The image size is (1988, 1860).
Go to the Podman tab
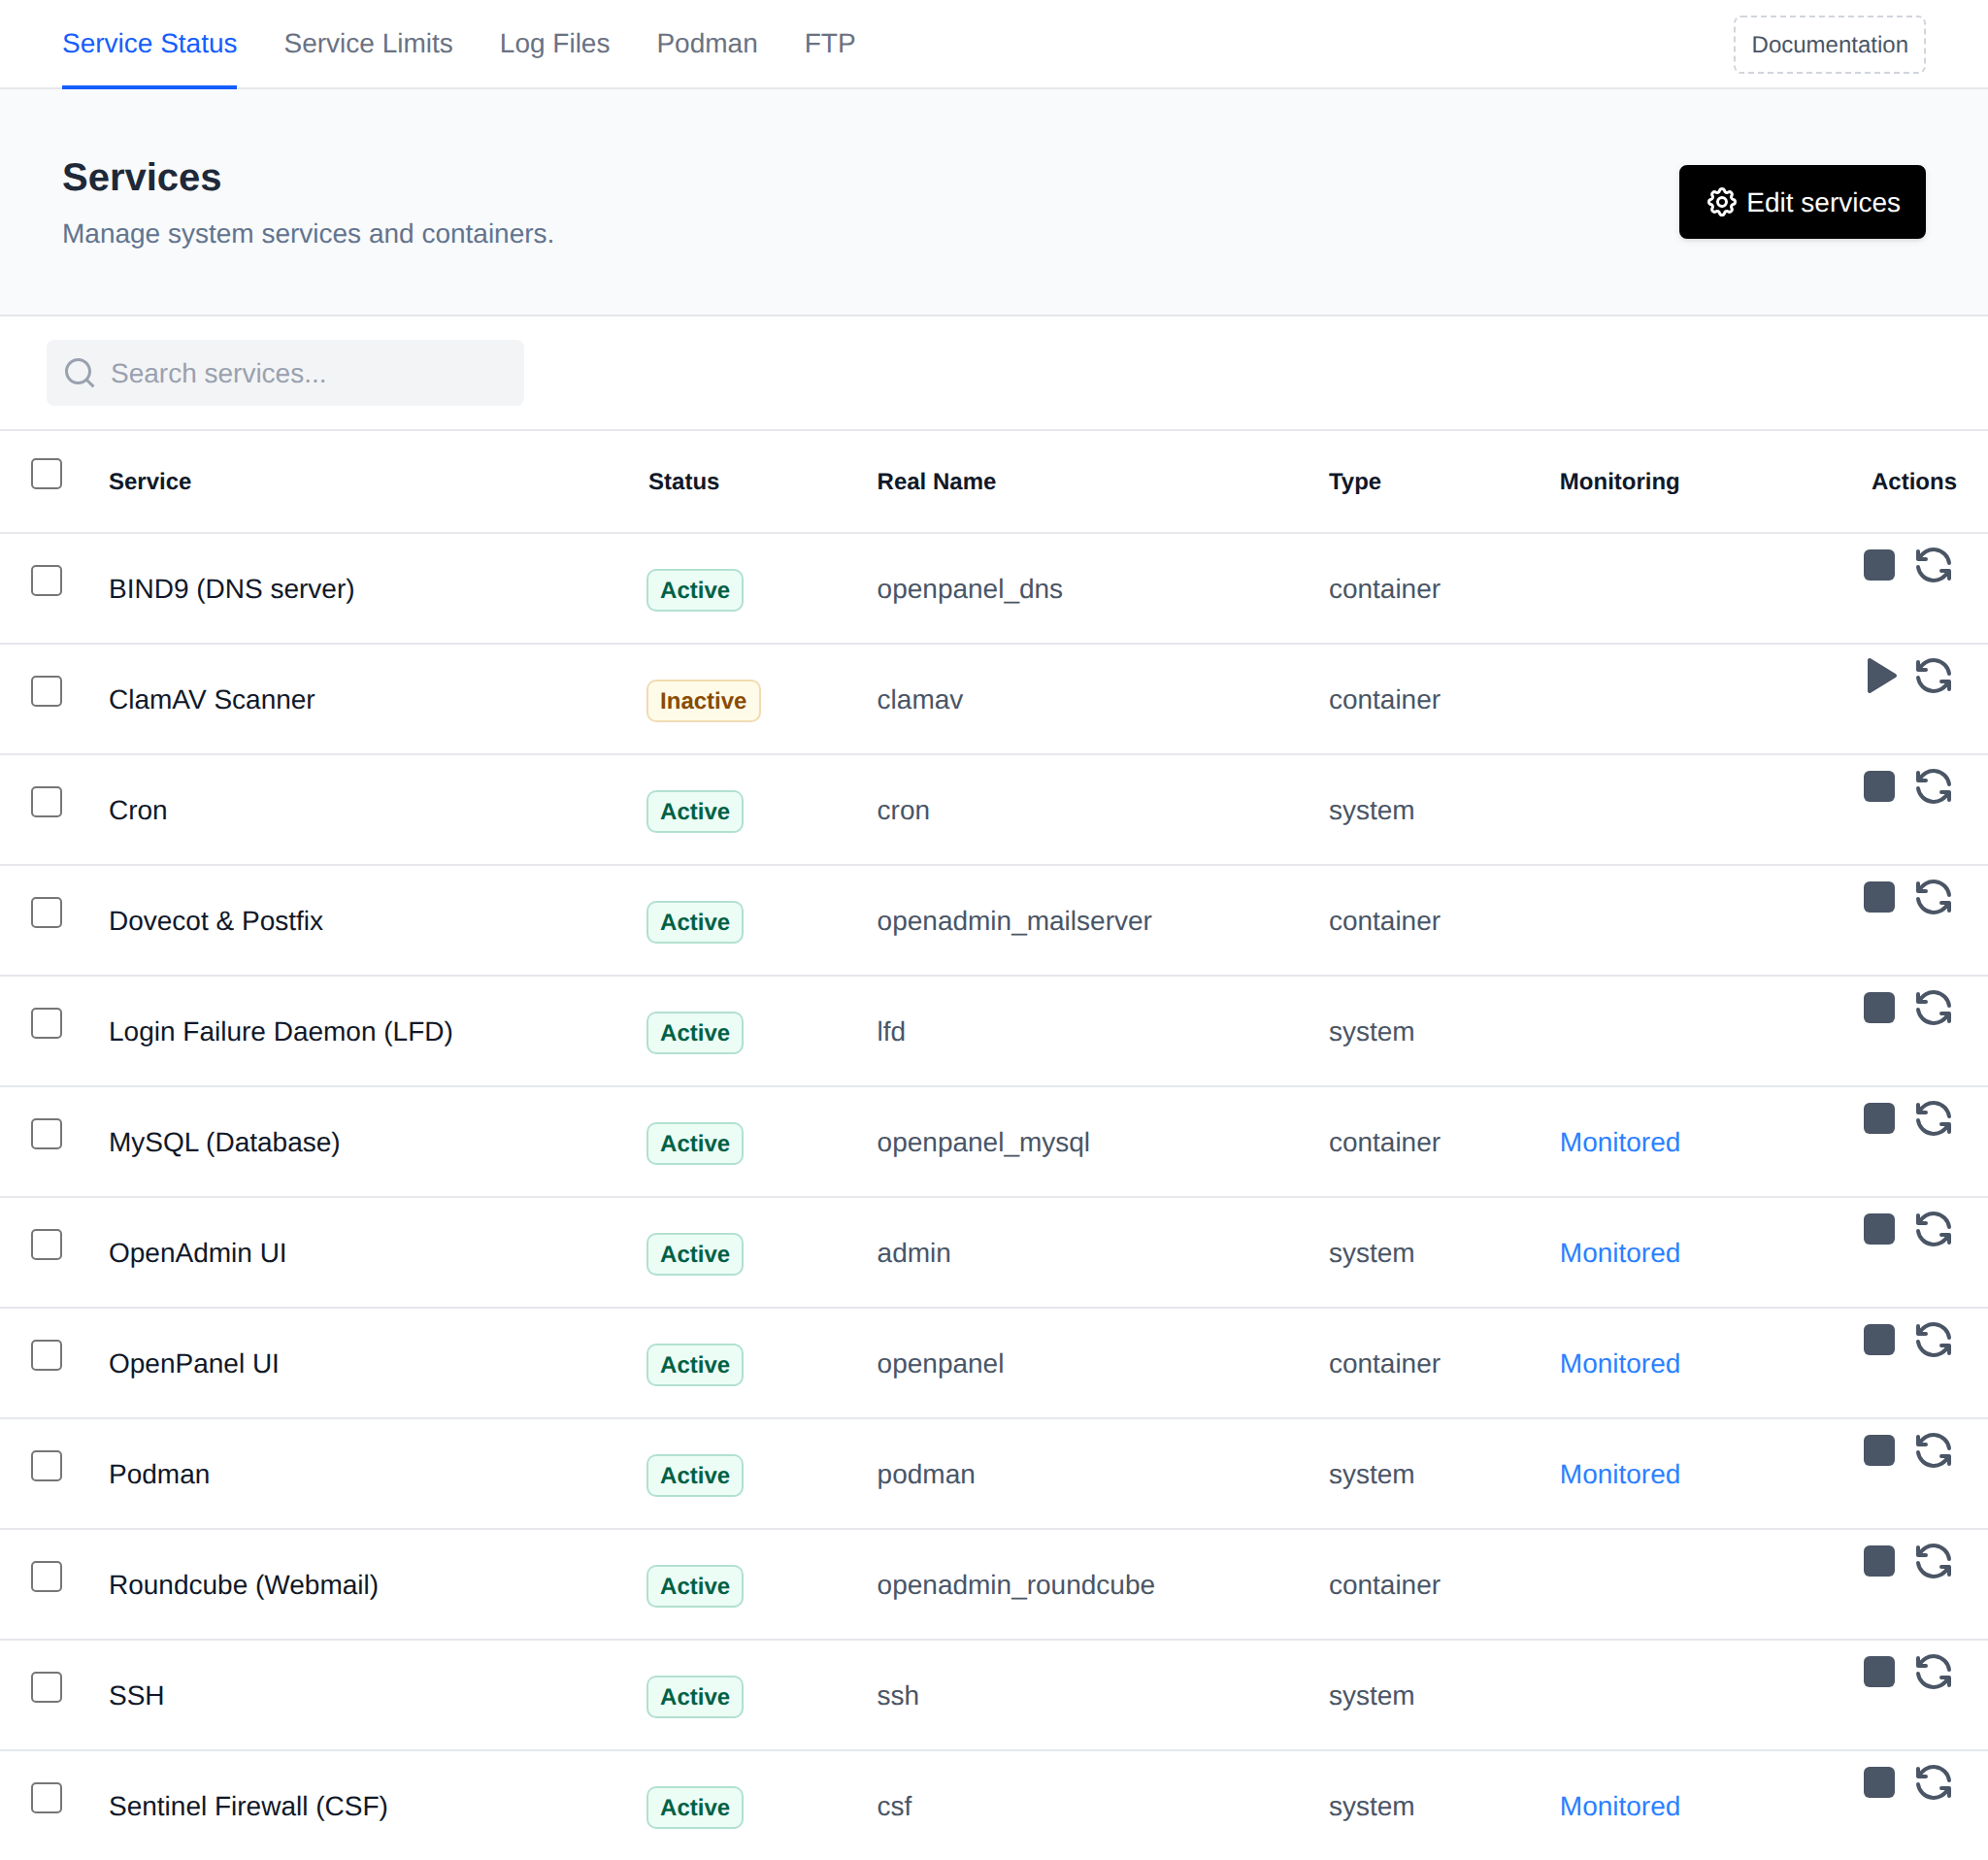pos(707,44)
